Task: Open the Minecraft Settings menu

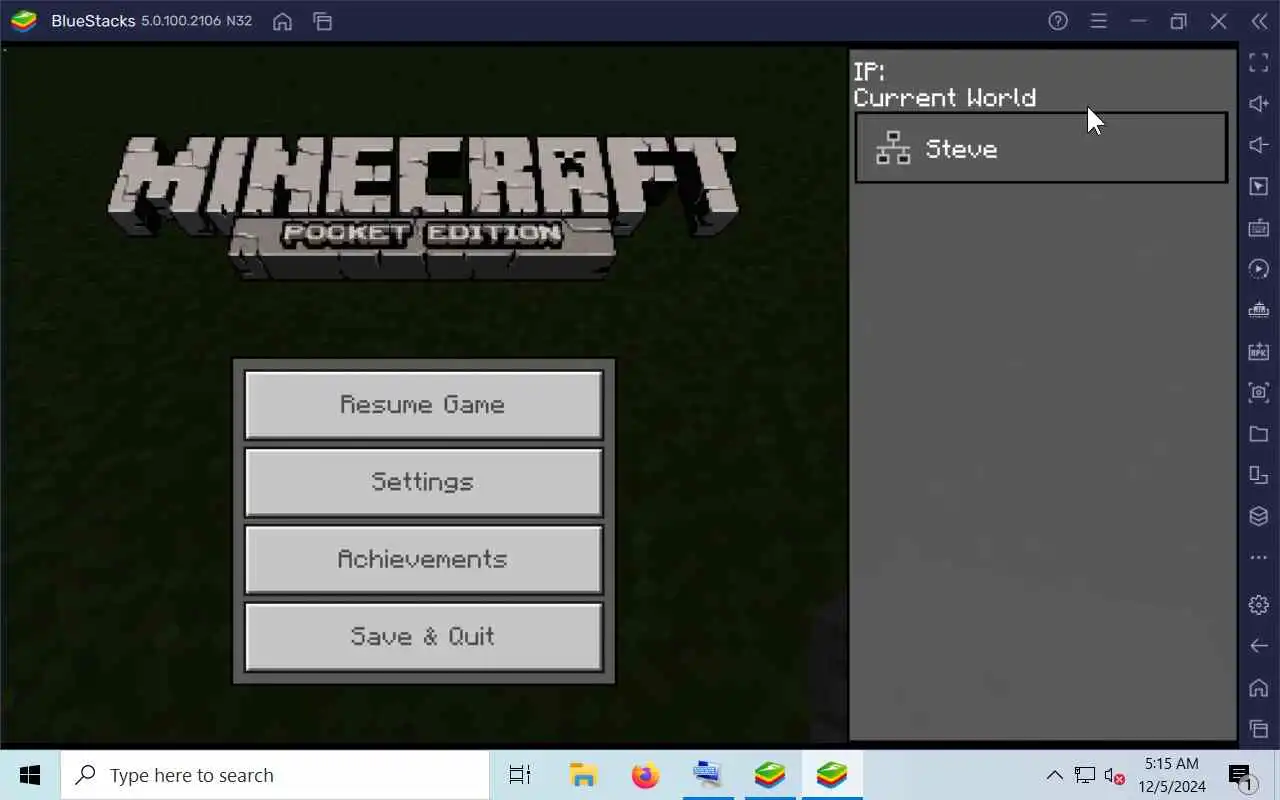Action: pyautogui.click(x=423, y=481)
